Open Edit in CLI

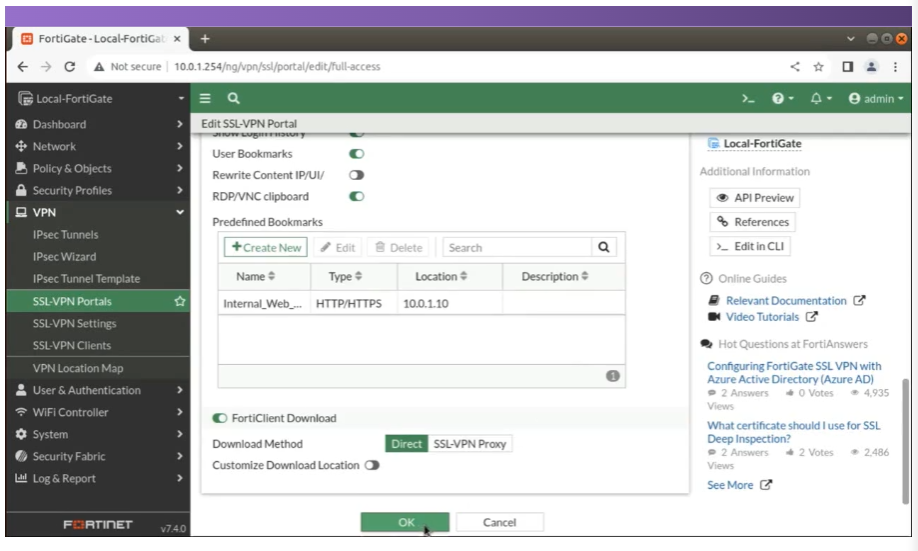(x=750, y=246)
